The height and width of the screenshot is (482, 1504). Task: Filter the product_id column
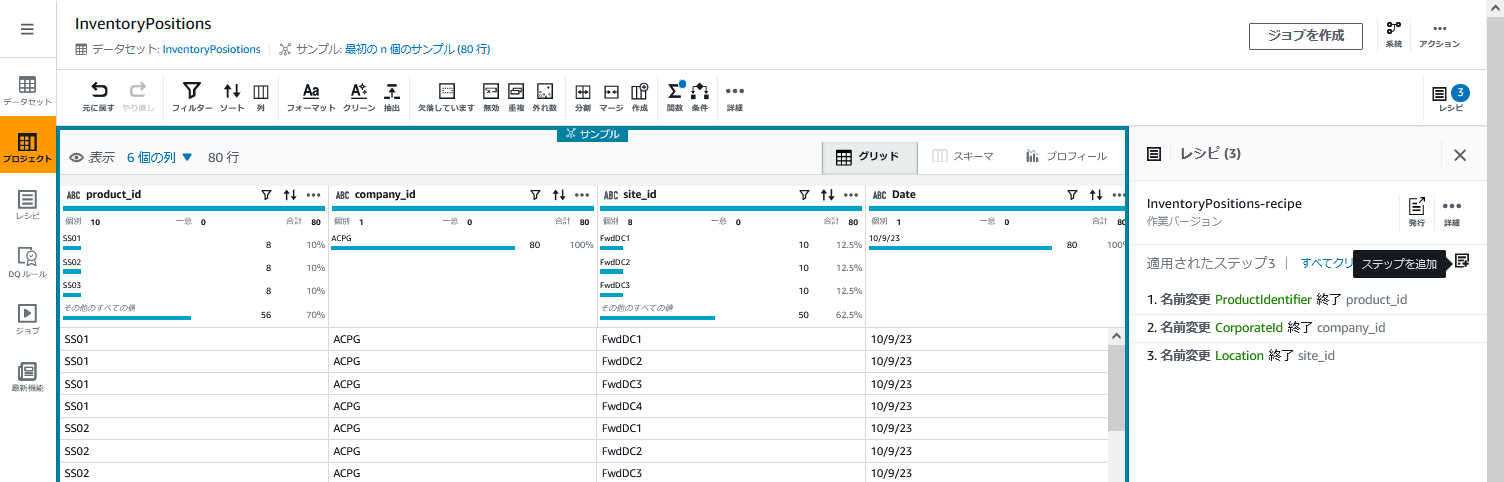tap(266, 195)
